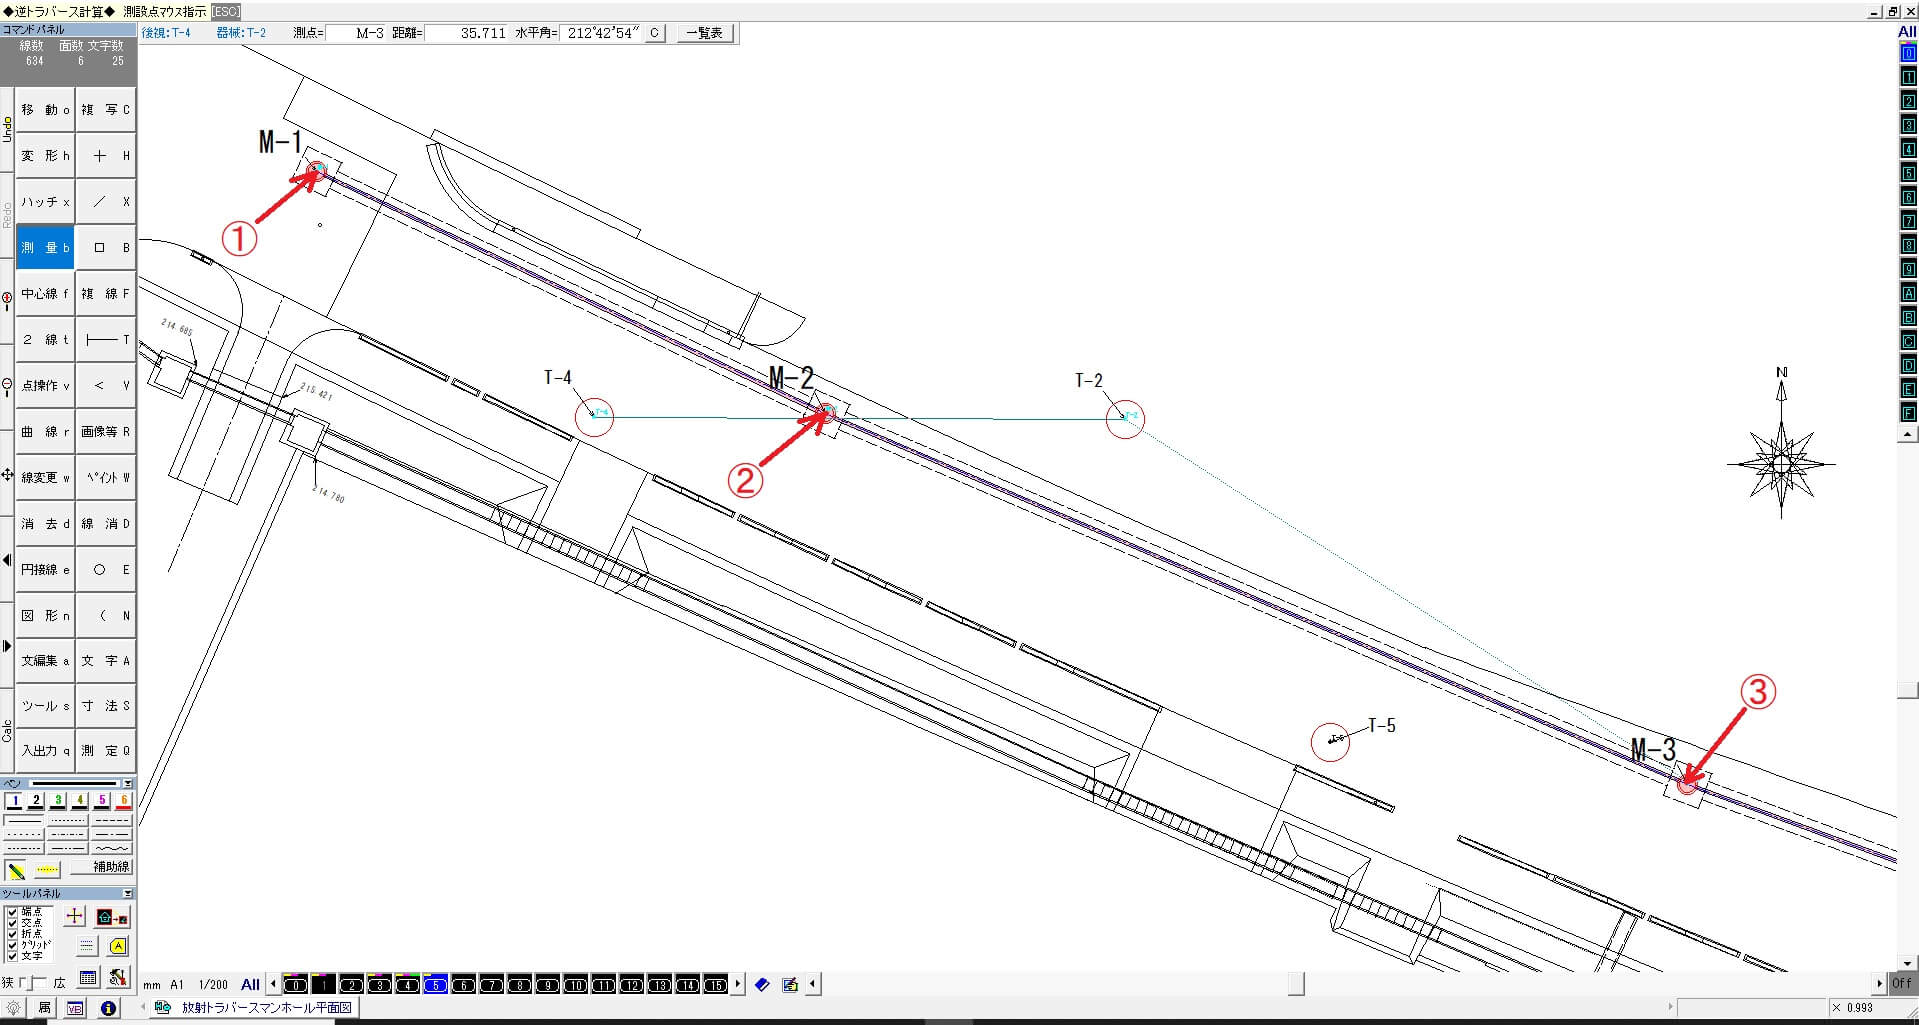Image resolution: width=1919 pixels, height=1025 pixels.
Task: Expand the pen line-width dropdown
Action: click(x=127, y=784)
